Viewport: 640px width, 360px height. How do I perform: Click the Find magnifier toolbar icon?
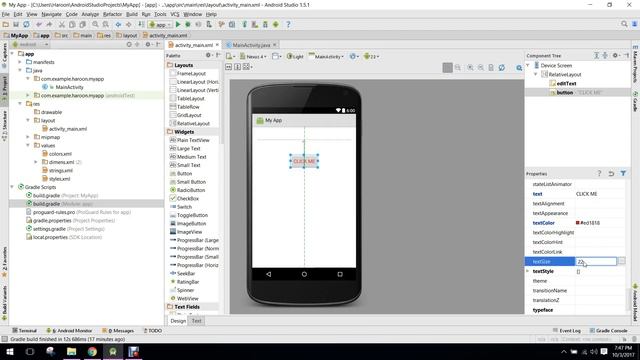95,24
